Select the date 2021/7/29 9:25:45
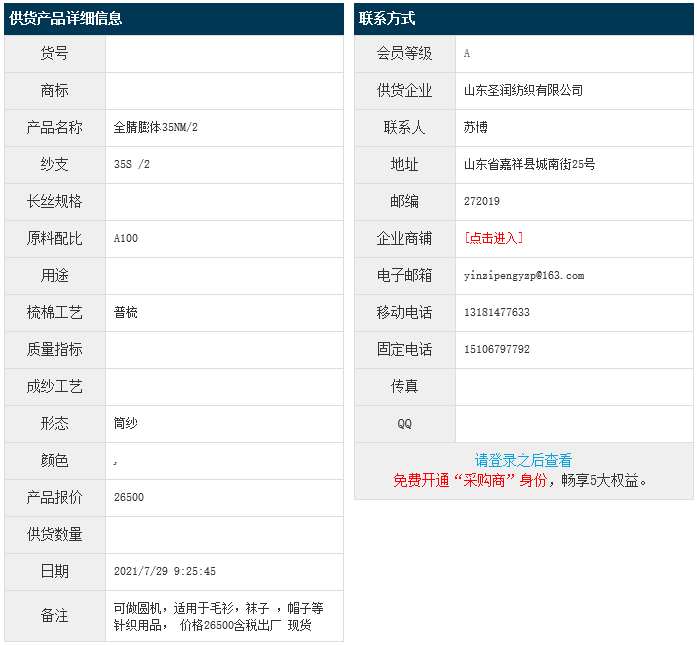This screenshot has height=645, width=697. click(165, 571)
